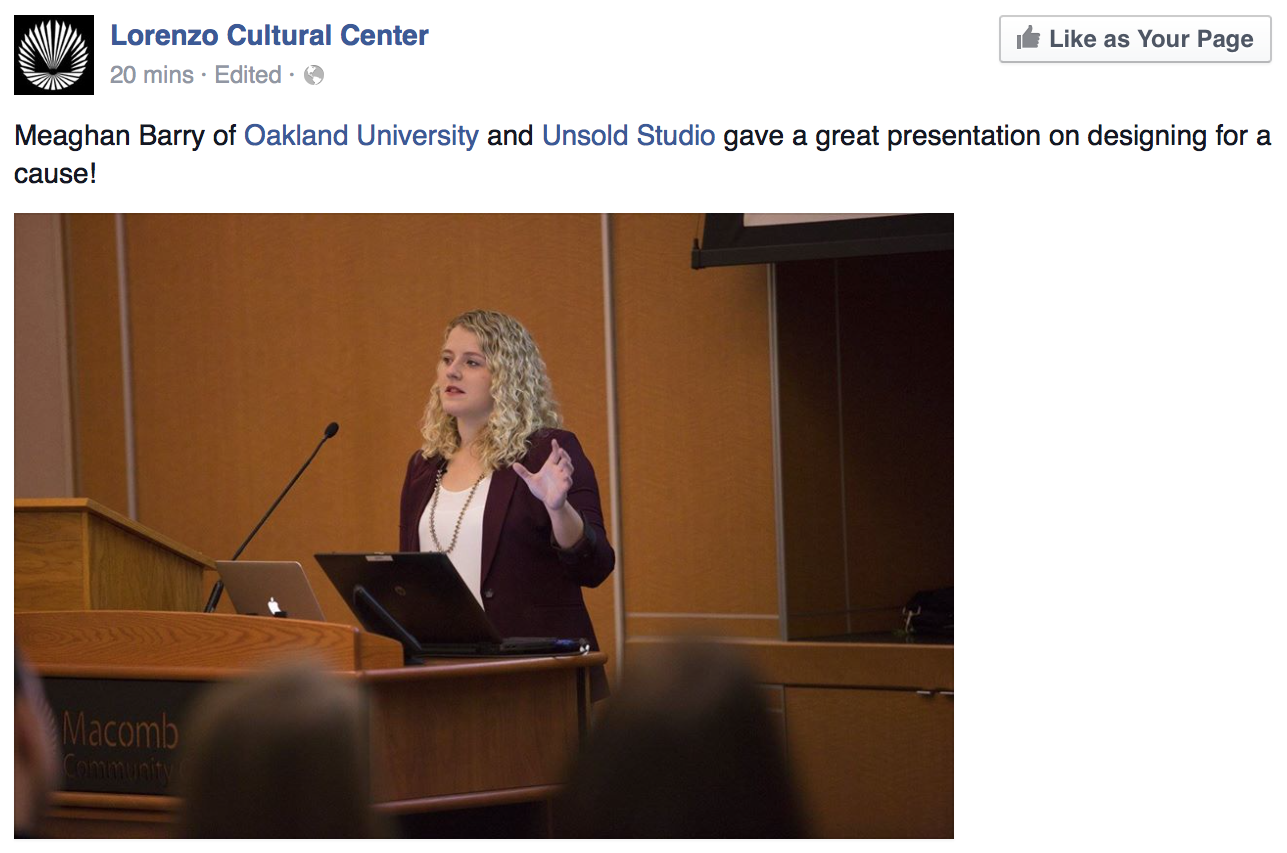Open the "Edited" edit history link
This screenshot has height=853, width=1287.
248,75
